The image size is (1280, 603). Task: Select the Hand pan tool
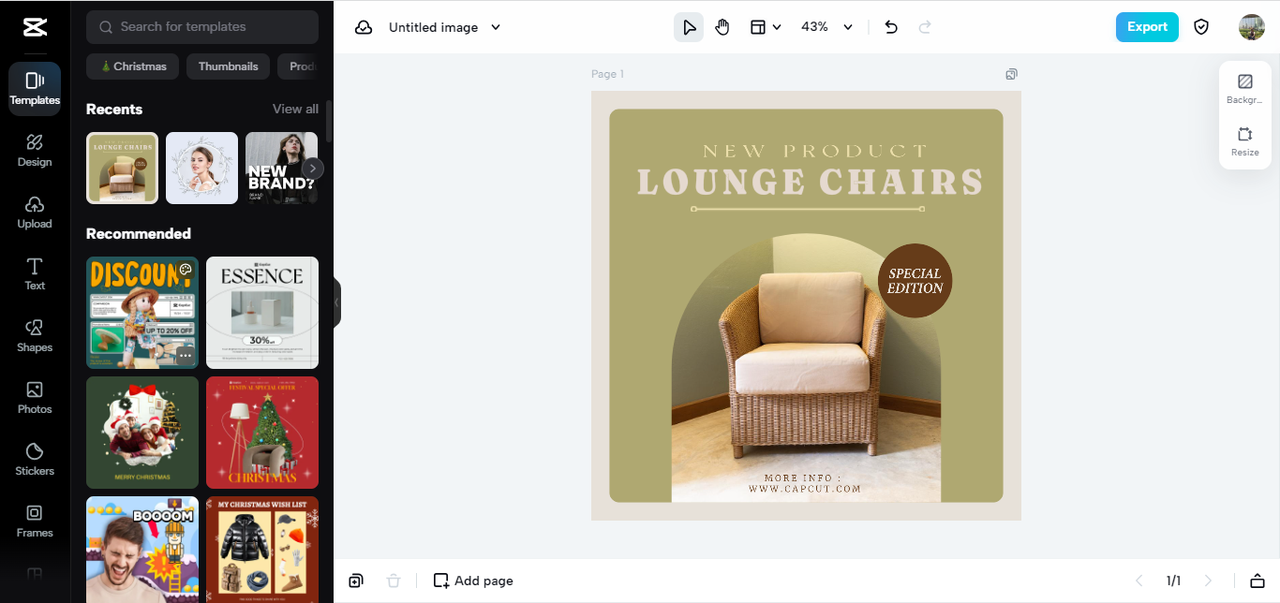pos(723,27)
